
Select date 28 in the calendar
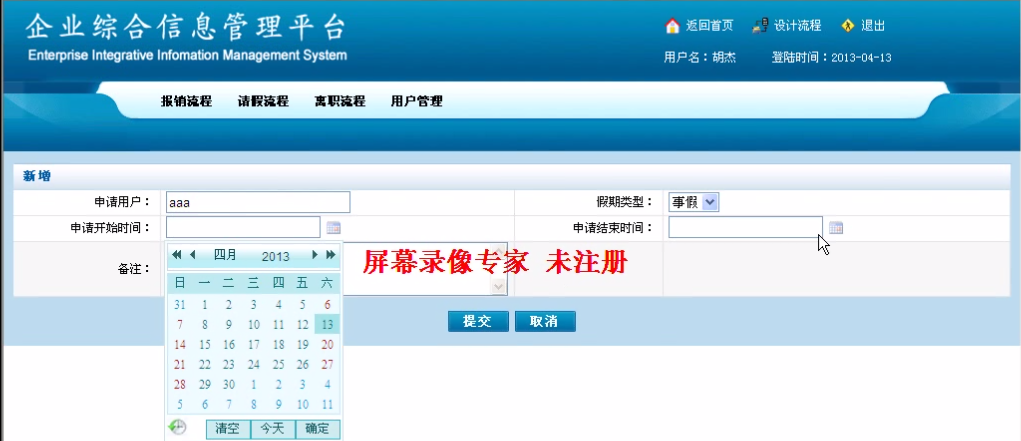(x=180, y=385)
